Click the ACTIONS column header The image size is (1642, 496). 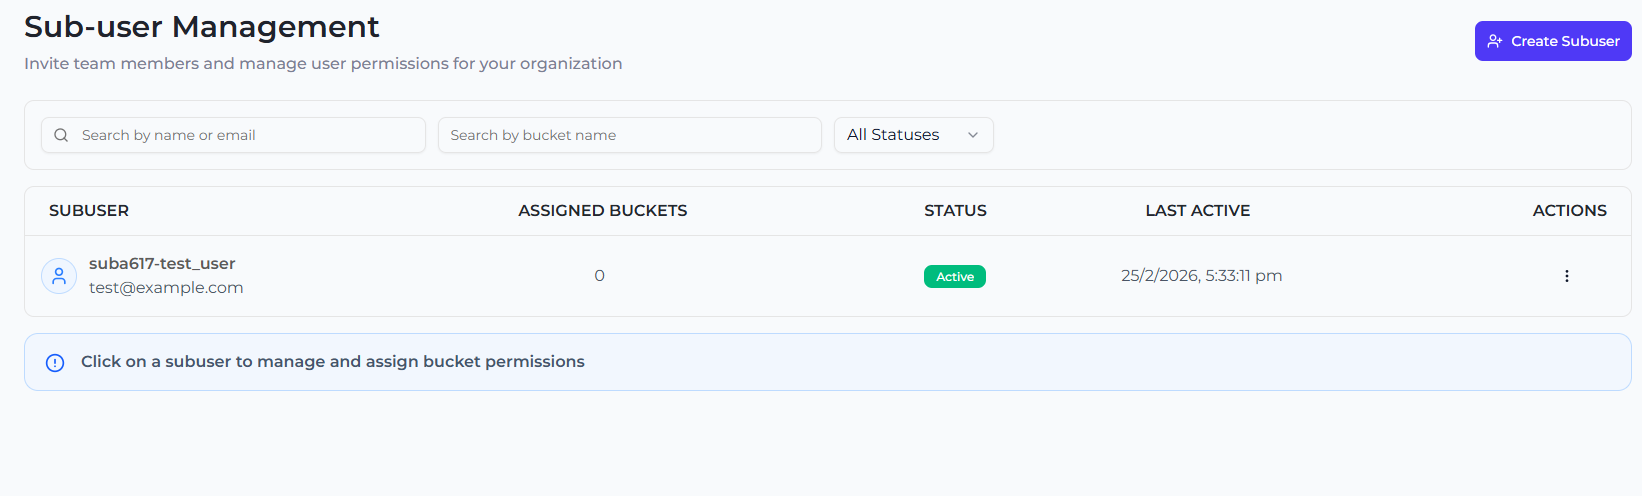1569,211
